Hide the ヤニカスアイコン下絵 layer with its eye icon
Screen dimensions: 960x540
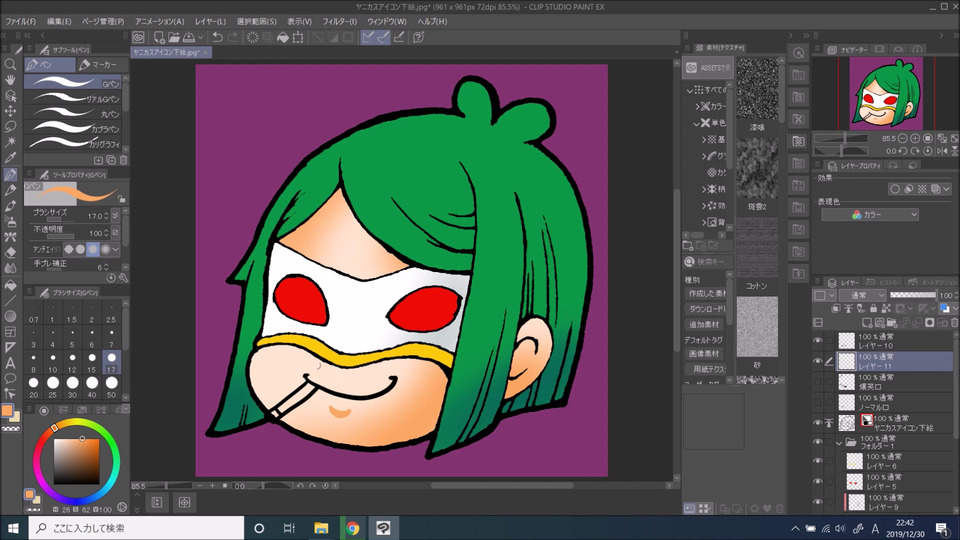(x=818, y=422)
